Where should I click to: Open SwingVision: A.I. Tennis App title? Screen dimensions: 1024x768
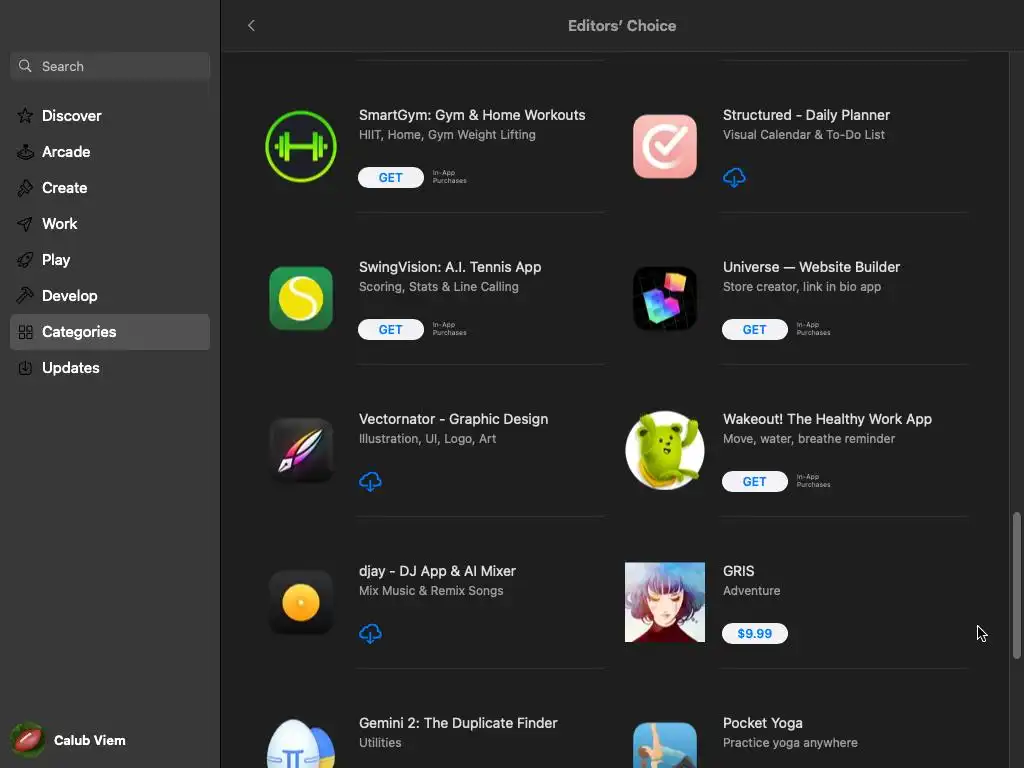pos(450,267)
